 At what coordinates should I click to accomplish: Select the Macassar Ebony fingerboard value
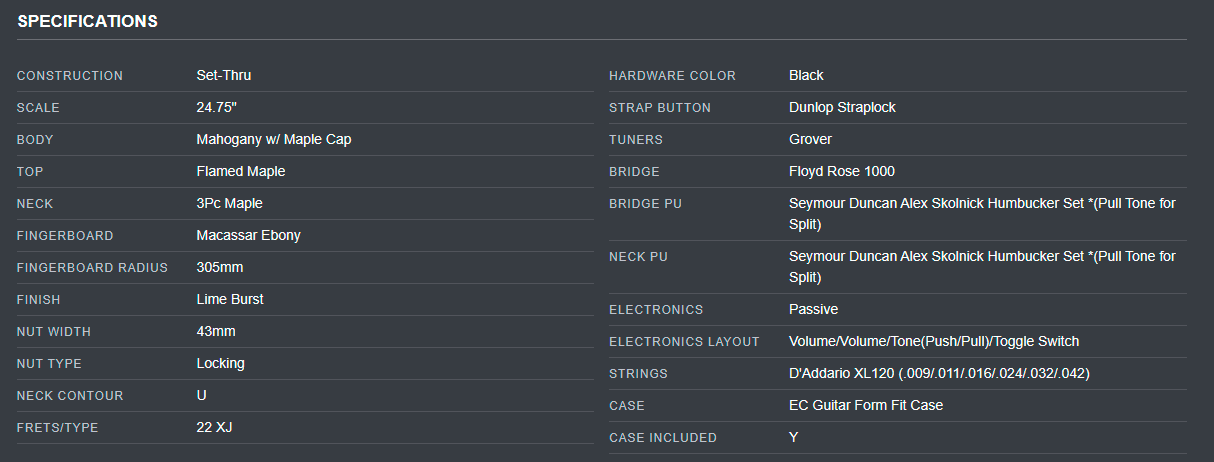[248, 235]
